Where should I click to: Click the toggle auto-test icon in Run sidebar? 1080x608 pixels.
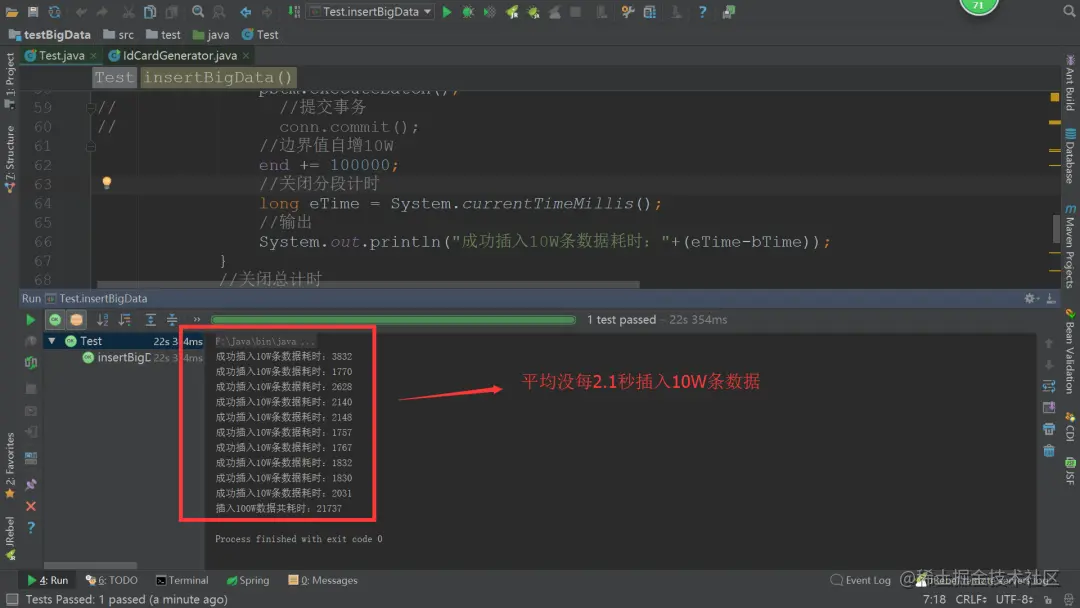tap(31, 363)
